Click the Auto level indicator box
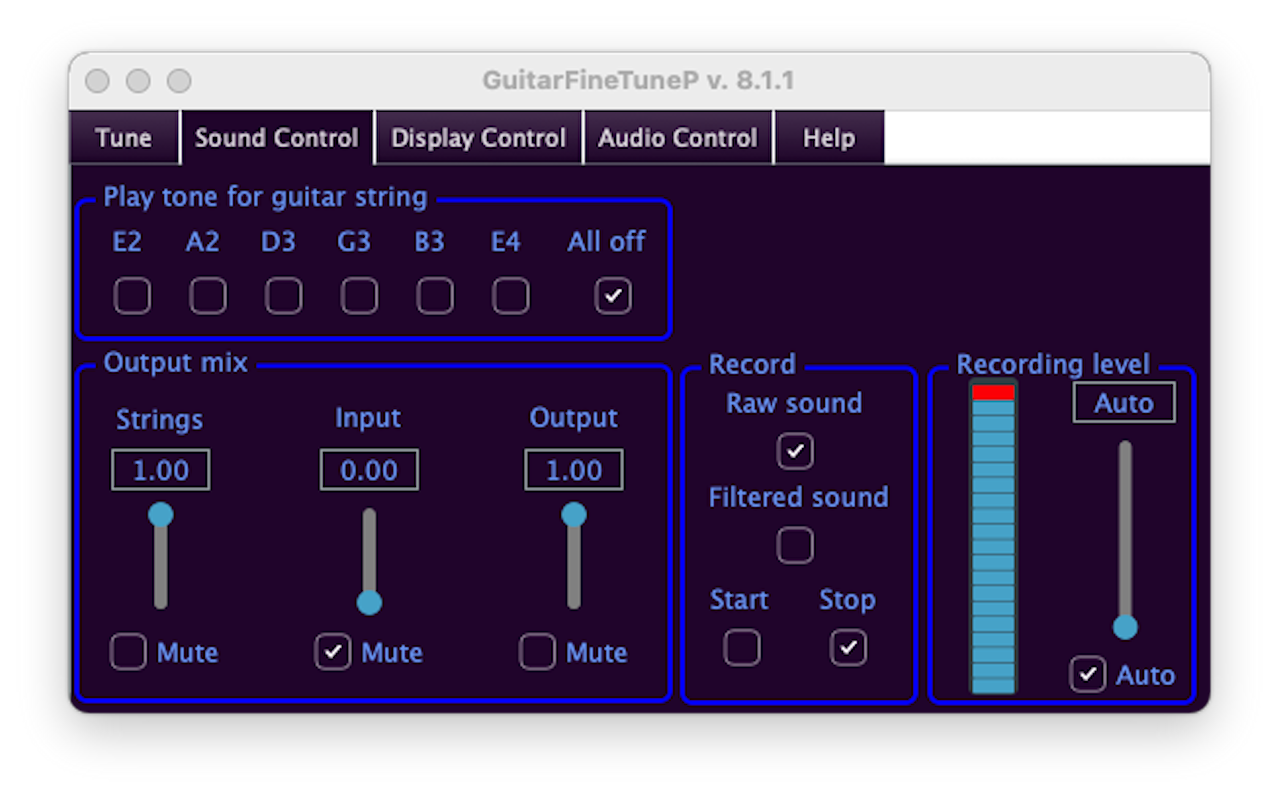The height and width of the screenshot is (800, 1280). (1123, 402)
